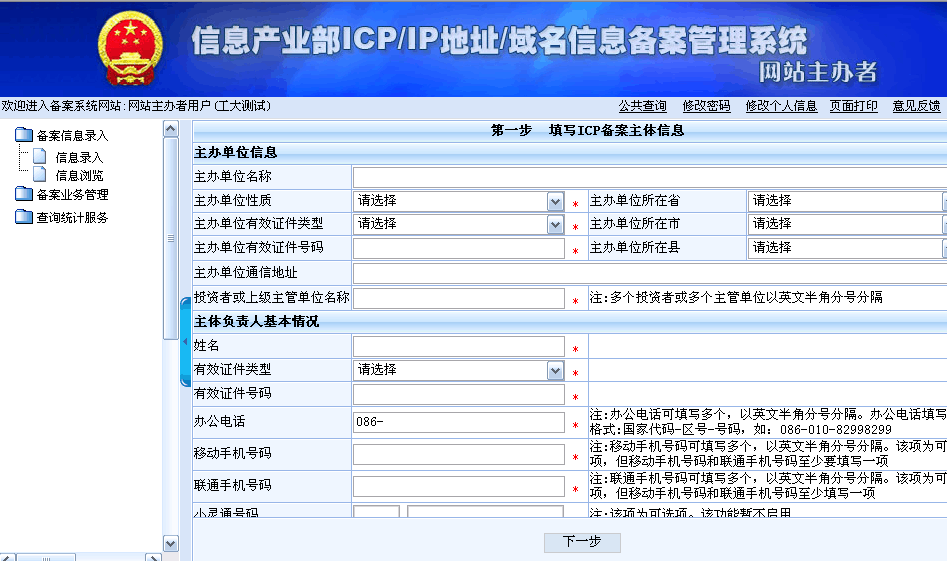Screen dimensions: 947x561
Task: Click the folder icon beside 查询统计服务
Action: point(24,217)
